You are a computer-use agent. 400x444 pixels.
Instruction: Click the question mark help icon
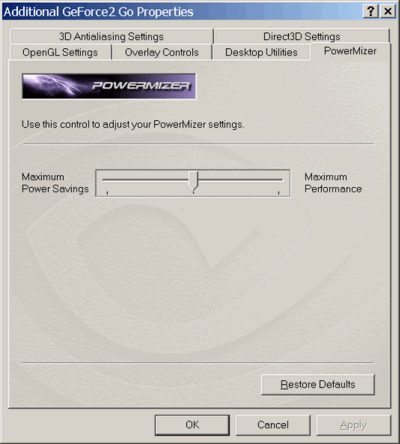coord(371,12)
